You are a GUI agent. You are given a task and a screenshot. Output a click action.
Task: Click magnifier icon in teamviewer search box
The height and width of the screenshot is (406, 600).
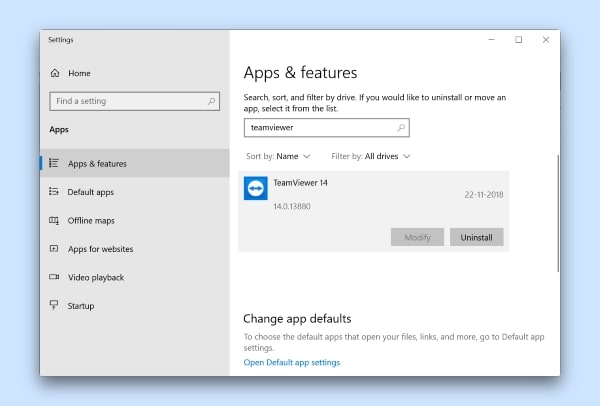tap(401, 127)
